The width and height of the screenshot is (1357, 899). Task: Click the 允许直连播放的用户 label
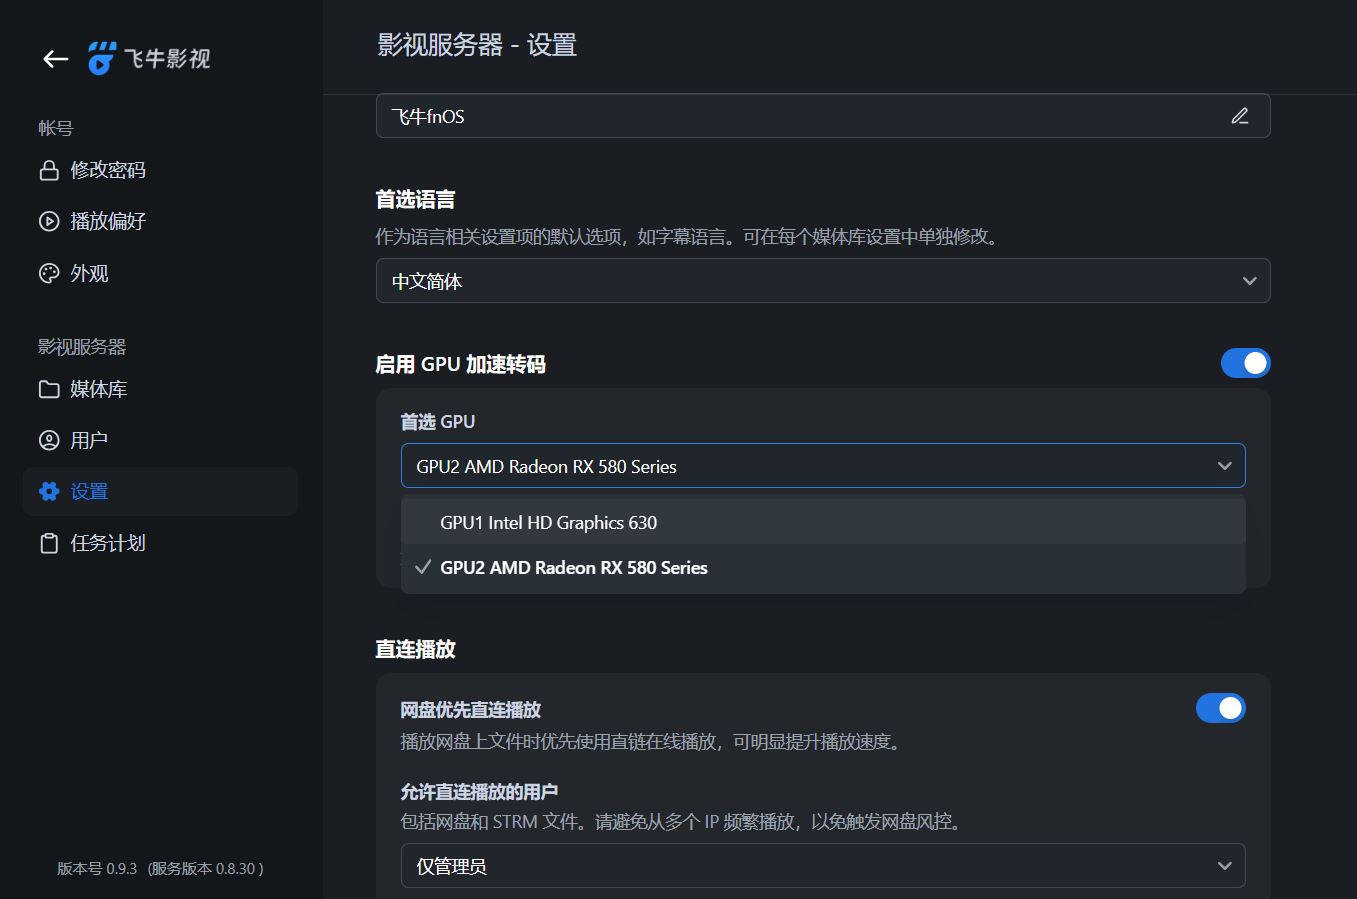click(479, 792)
